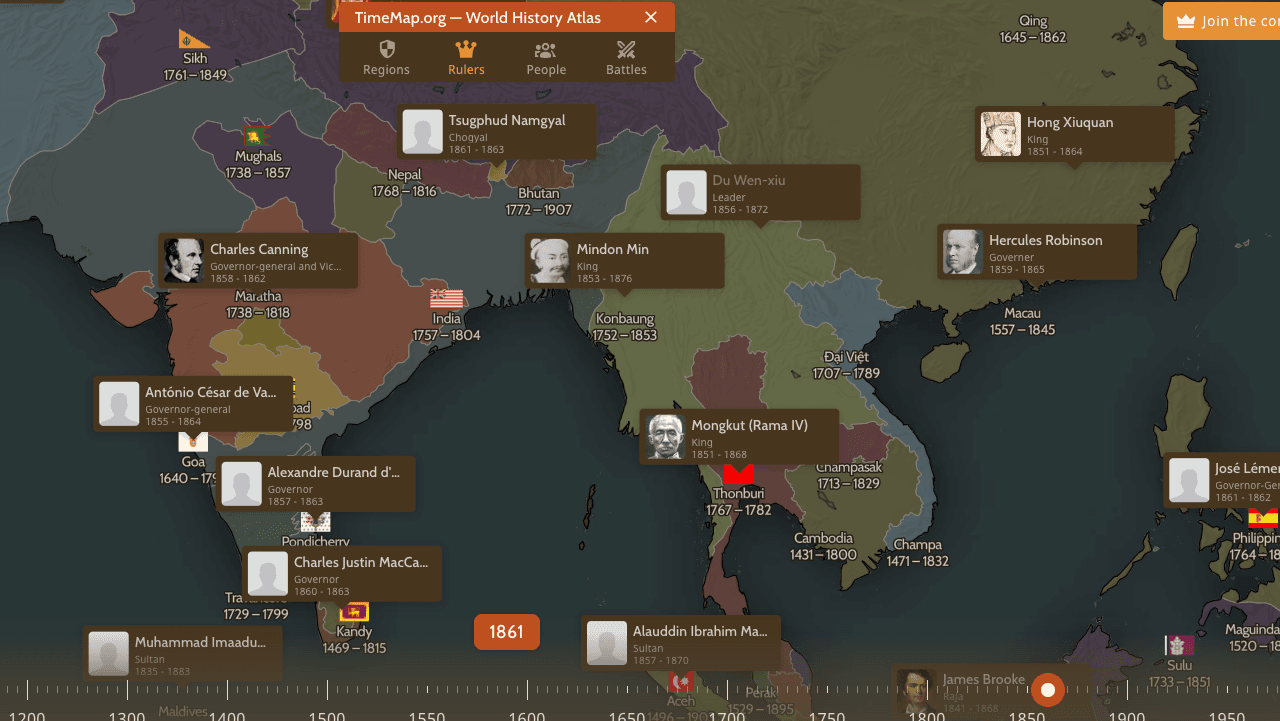Open Hong Xiuquan's portrait
Viewport: 1280px width, 721px height.
click(x=1000, y=133)
